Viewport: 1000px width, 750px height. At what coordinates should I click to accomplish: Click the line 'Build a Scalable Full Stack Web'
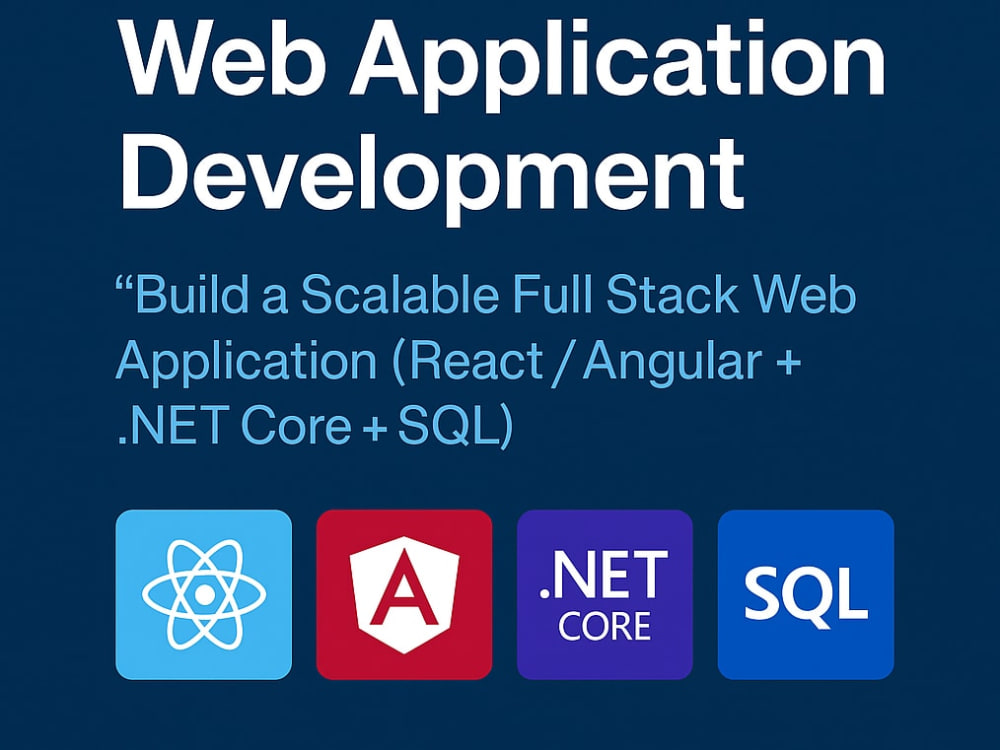click(485, 295)
